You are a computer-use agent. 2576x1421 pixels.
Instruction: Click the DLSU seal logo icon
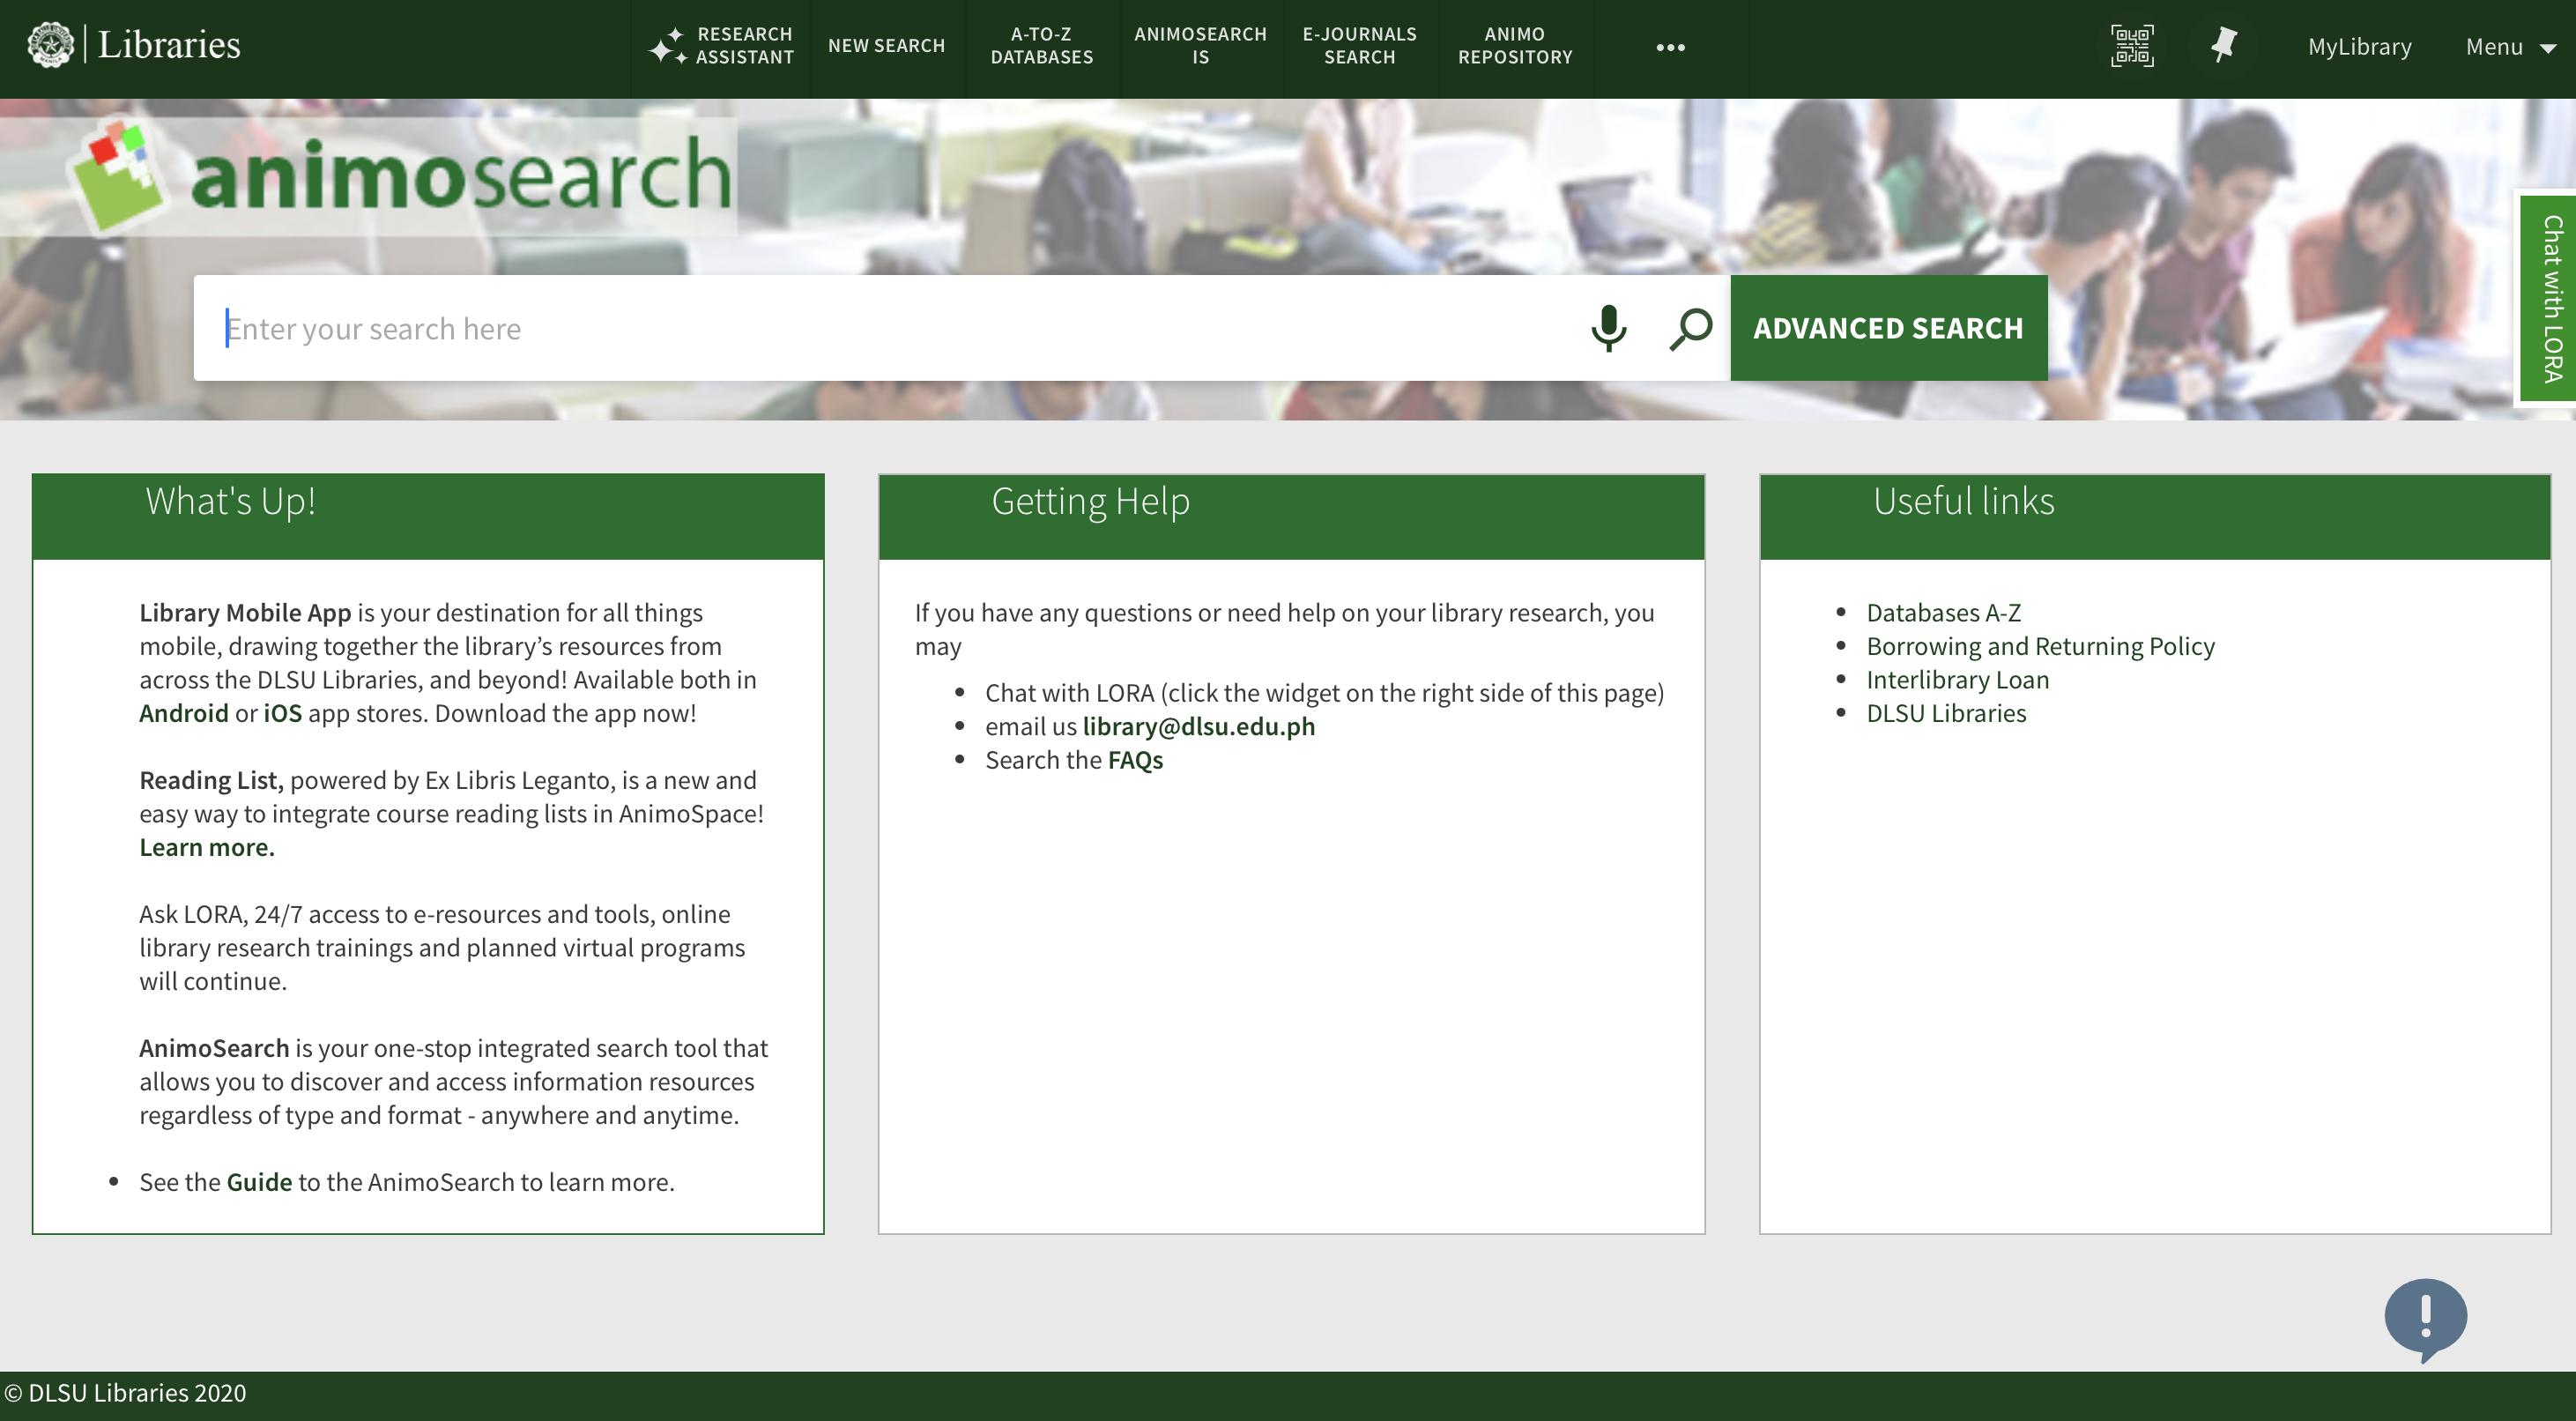pos(50,45)
